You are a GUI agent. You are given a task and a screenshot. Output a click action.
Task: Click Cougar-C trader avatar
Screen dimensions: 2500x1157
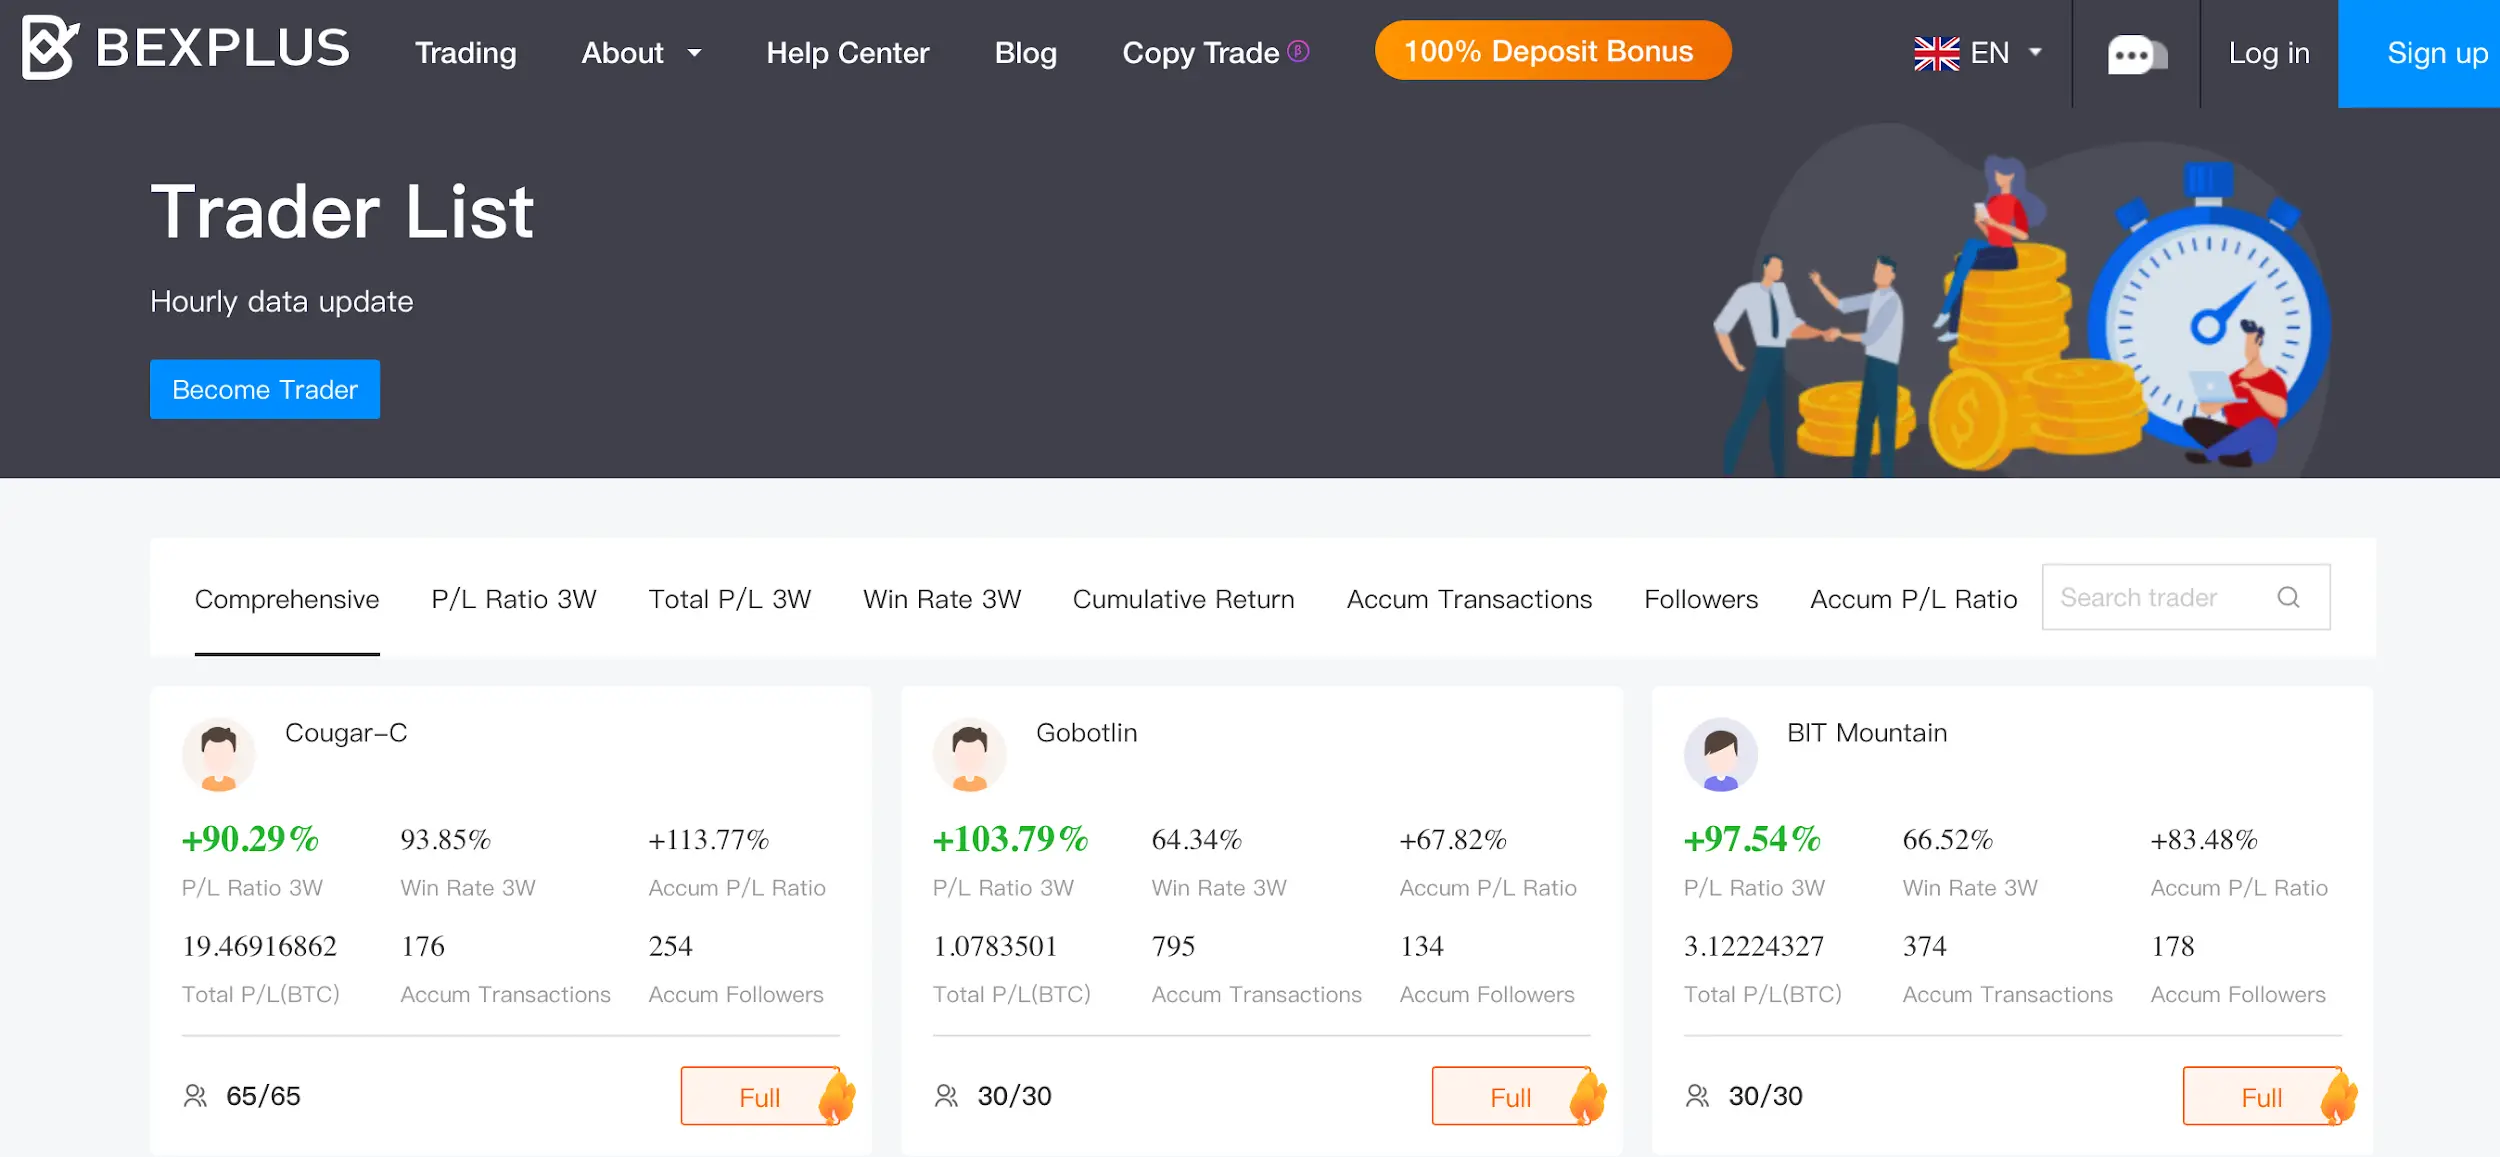pos(219,755)
